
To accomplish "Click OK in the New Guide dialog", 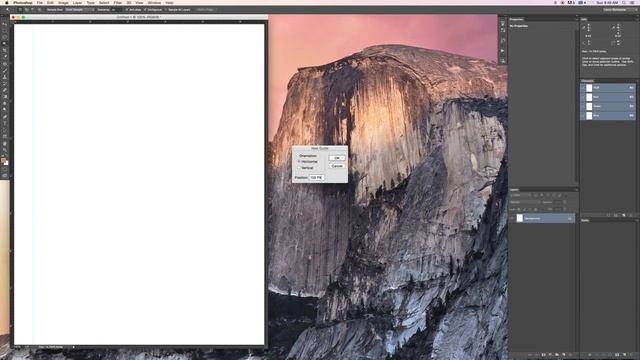I will [337, 158].
